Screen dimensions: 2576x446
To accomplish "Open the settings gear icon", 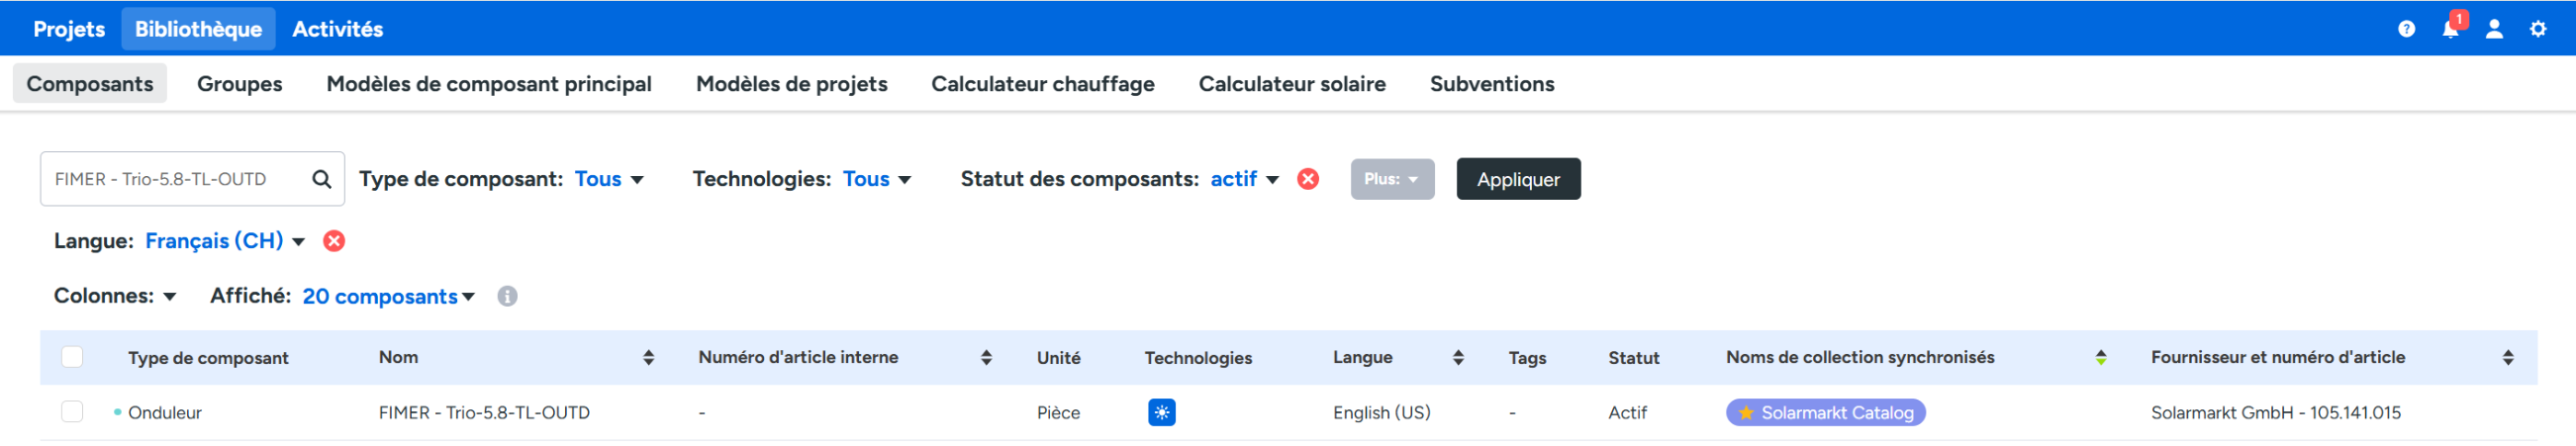I will click(2538, 29).
